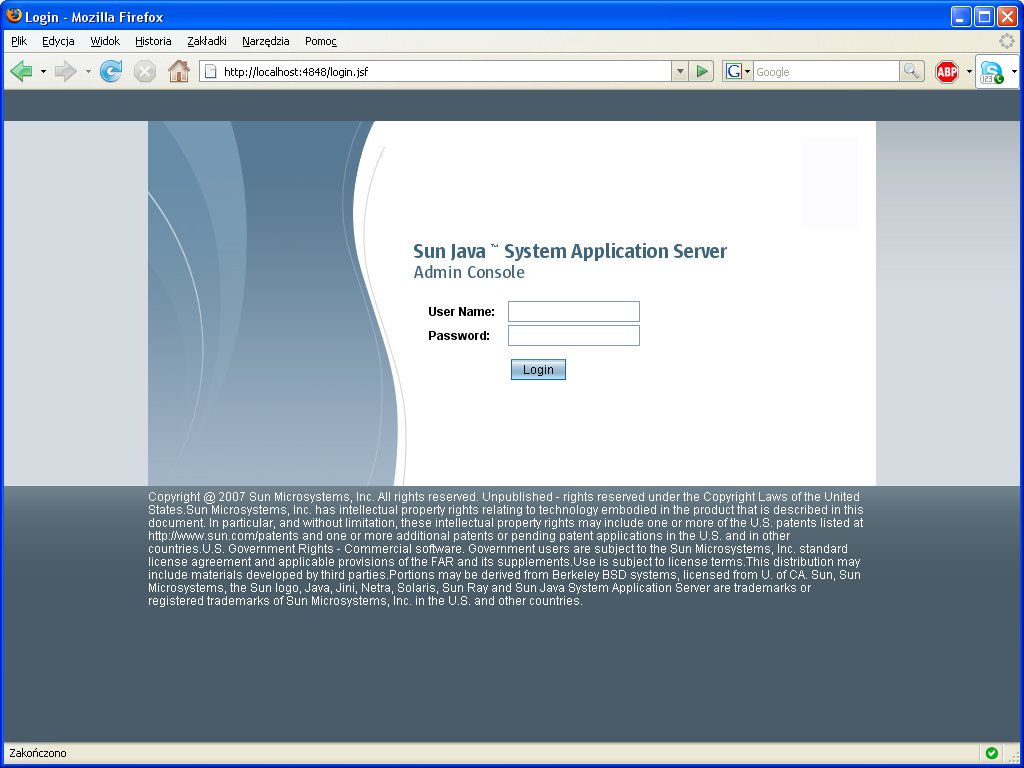Viewport: 1024px width, 768px height.
Task: Open the Adblock Plus dropdown arrow
Action: click(969, 72)
